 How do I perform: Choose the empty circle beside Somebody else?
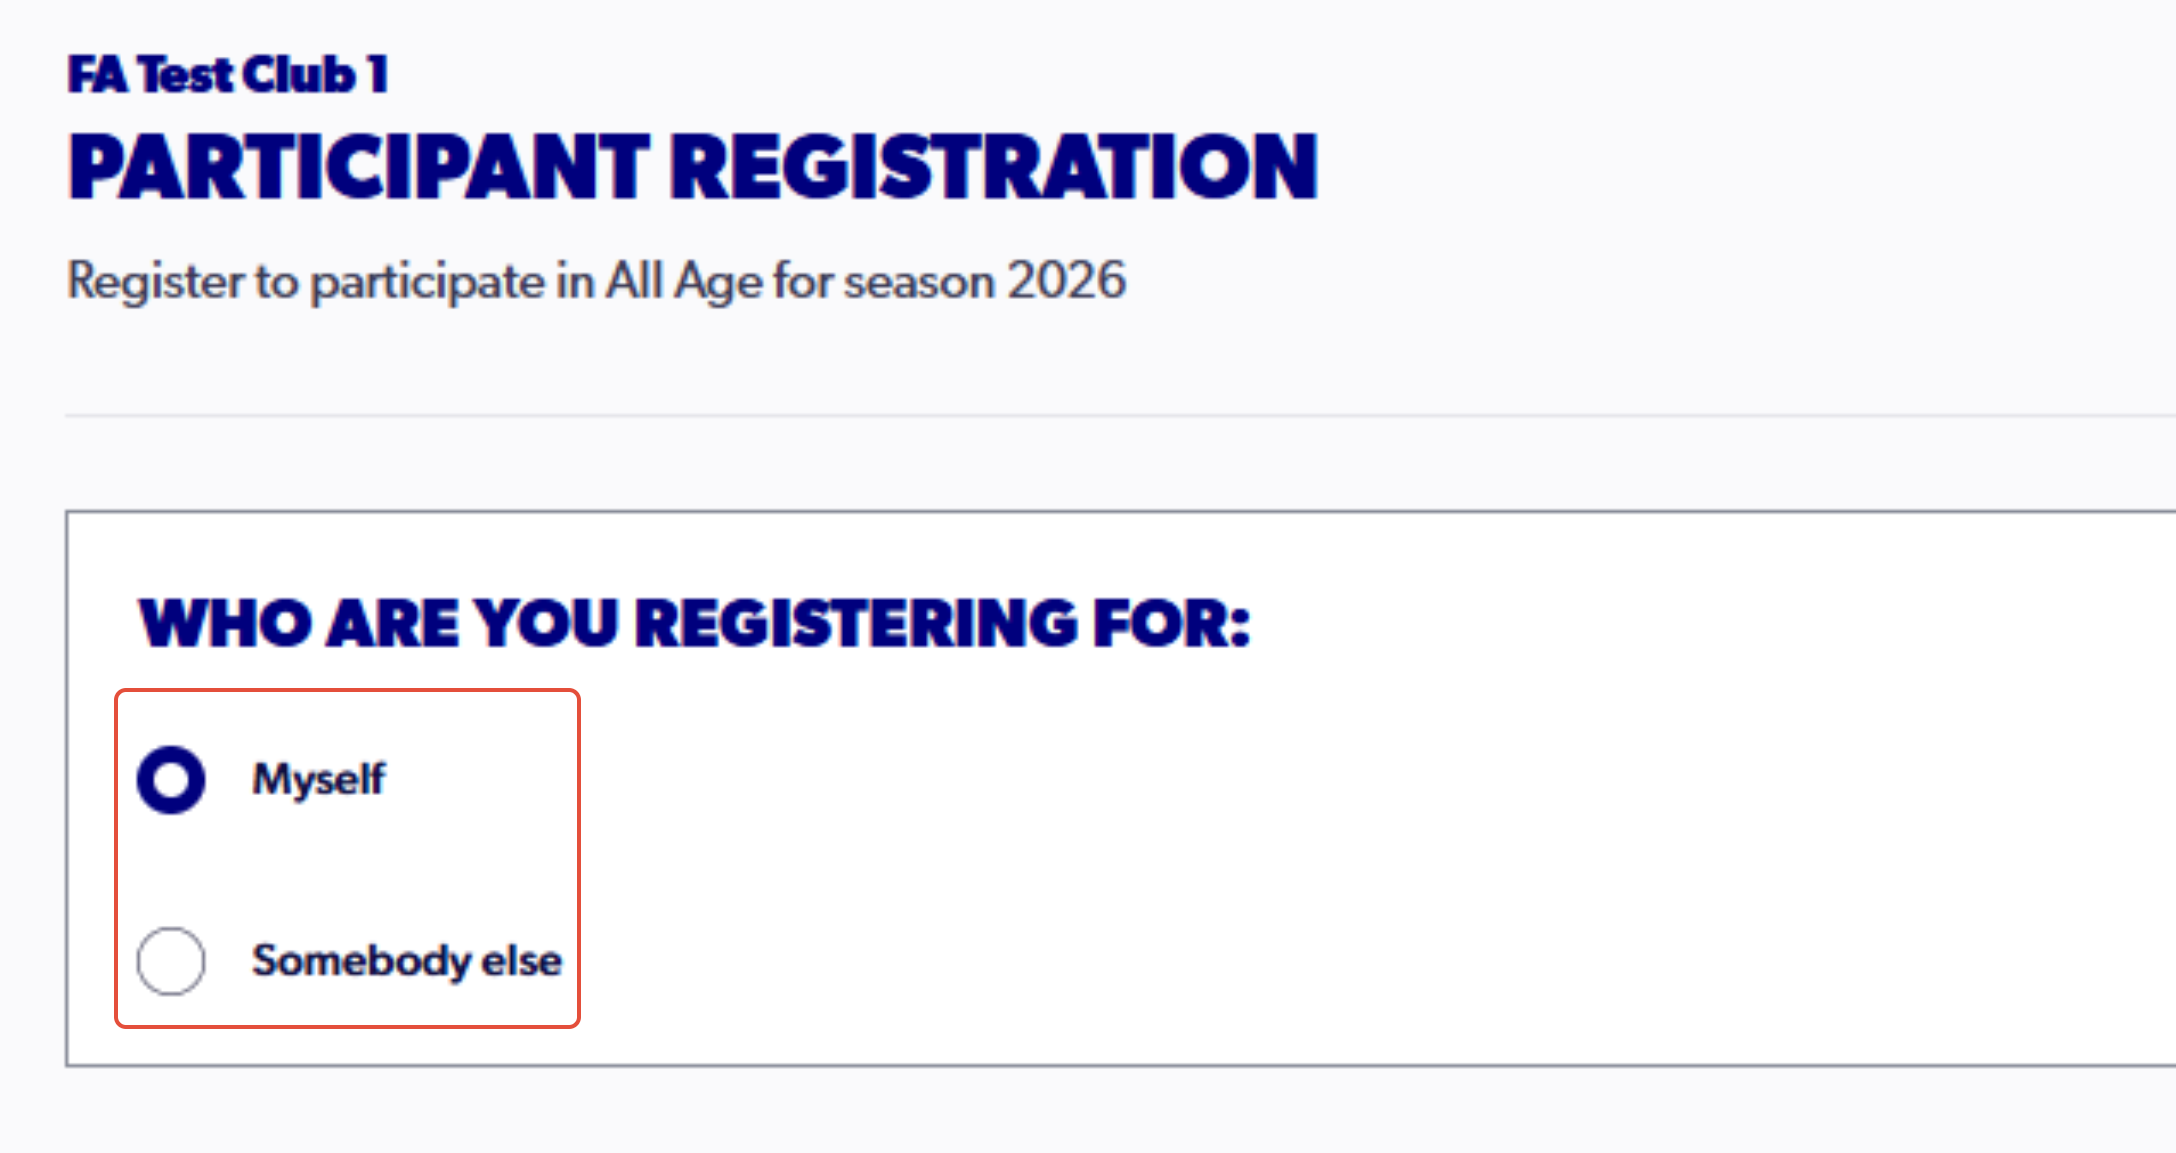[x=171, y=961]
